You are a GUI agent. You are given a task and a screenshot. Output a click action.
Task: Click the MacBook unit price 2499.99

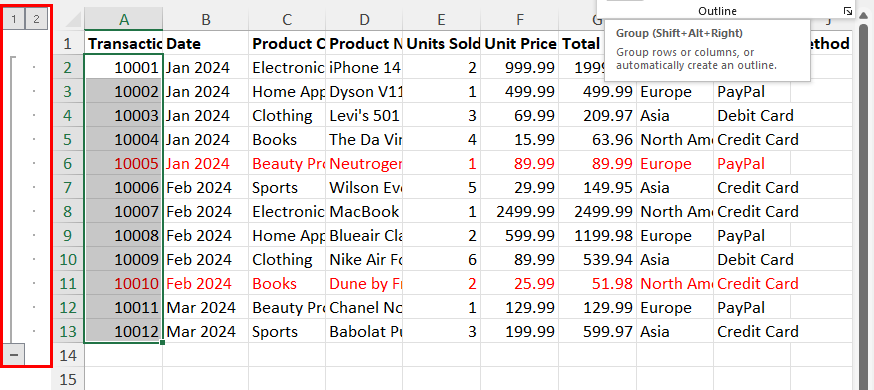[519, 211]
